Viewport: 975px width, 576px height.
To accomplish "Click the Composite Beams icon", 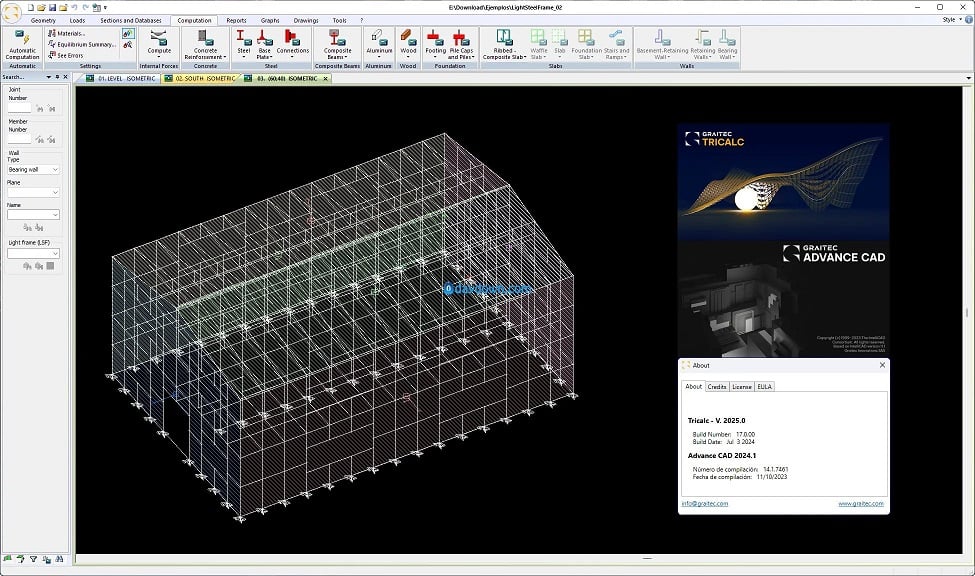I will 337,37.
